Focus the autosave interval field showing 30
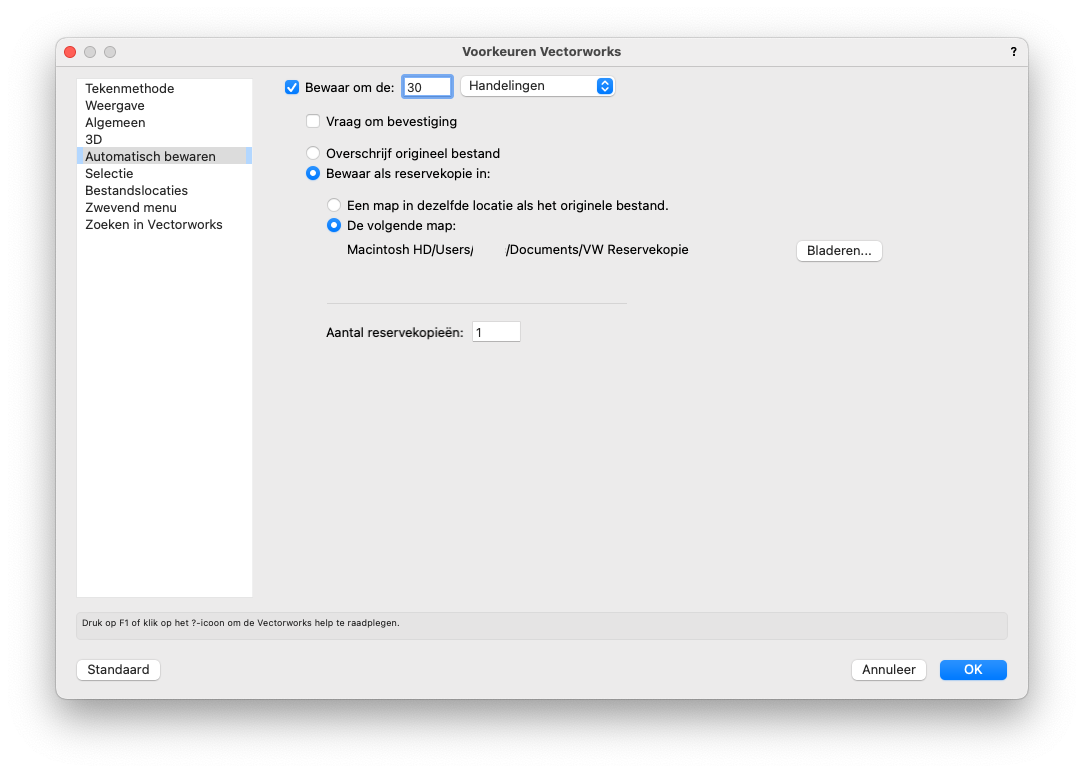Viewport: 1084px width, 773px height. (x=427, y=87)
